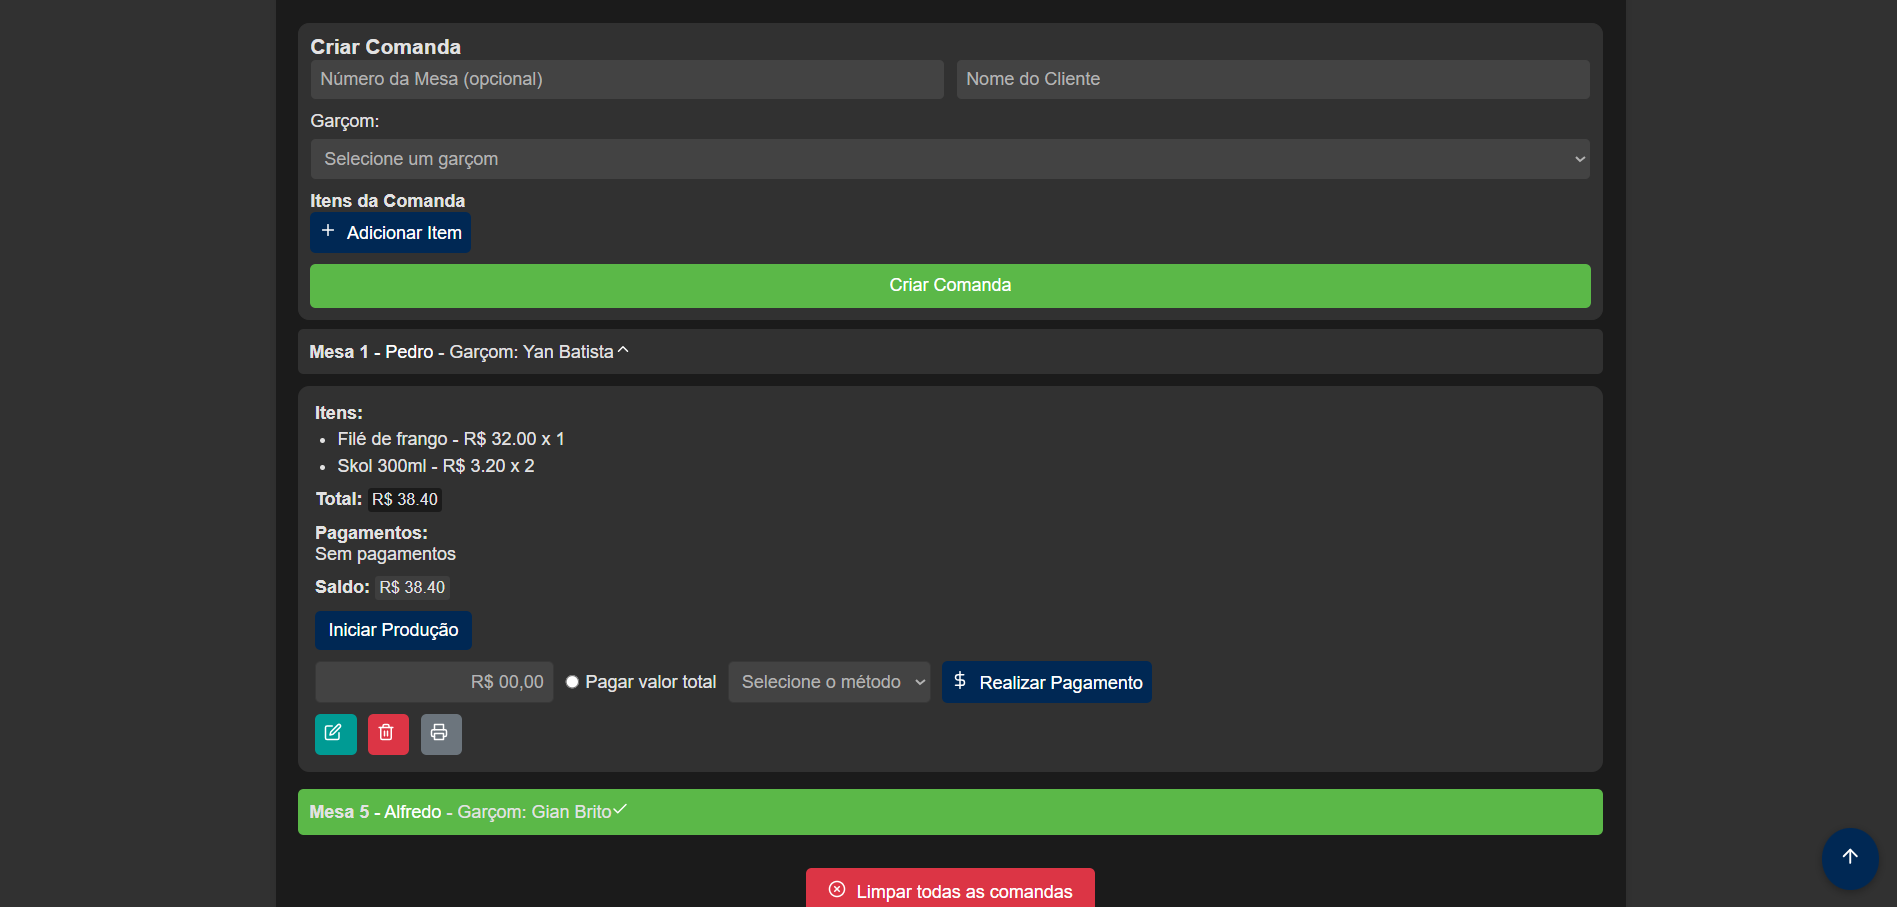The height and width of the screenshot is (907, 1897).
Task: Click the R$ 00,00 payment amount field
Action: click(x=434, y=682)
